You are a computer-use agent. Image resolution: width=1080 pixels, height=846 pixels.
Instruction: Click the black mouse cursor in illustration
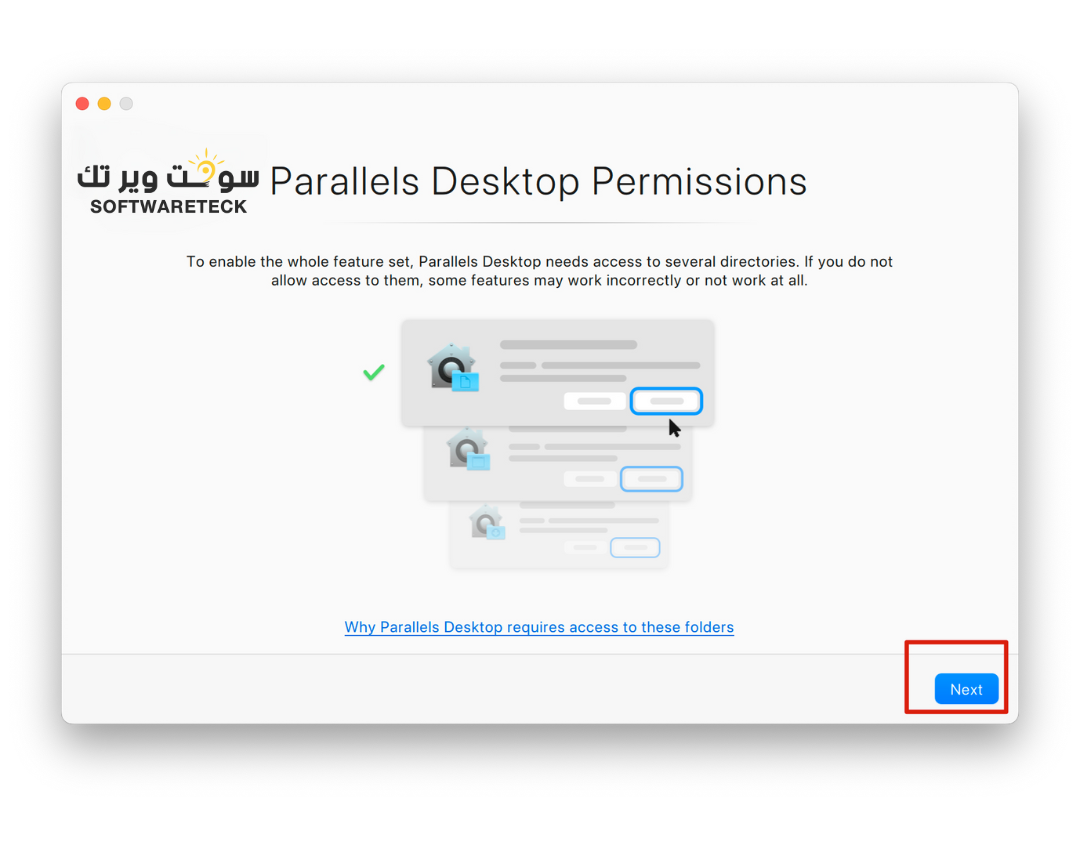coord(675,428)
